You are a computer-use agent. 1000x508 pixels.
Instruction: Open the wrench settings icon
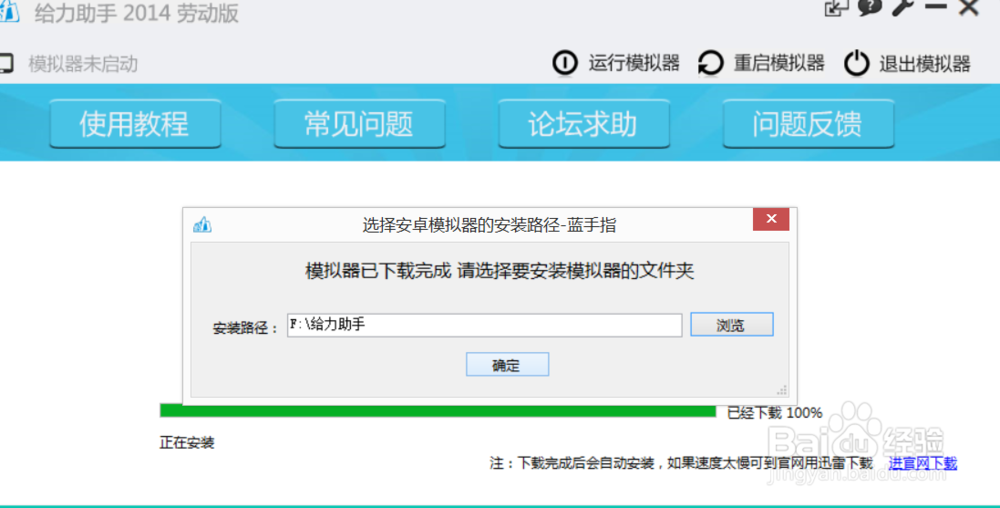click(x=902, y=7)
